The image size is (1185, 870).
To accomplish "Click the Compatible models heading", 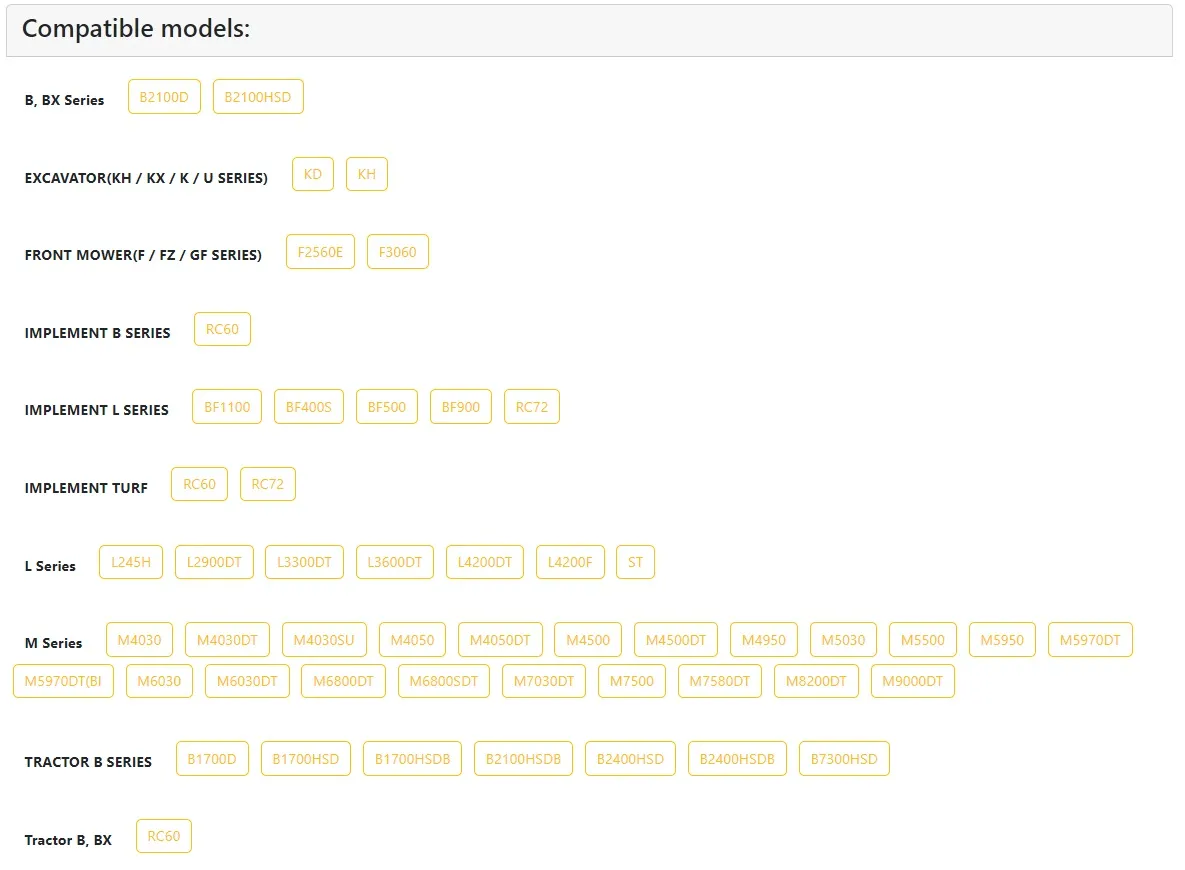I will (136, 29).
